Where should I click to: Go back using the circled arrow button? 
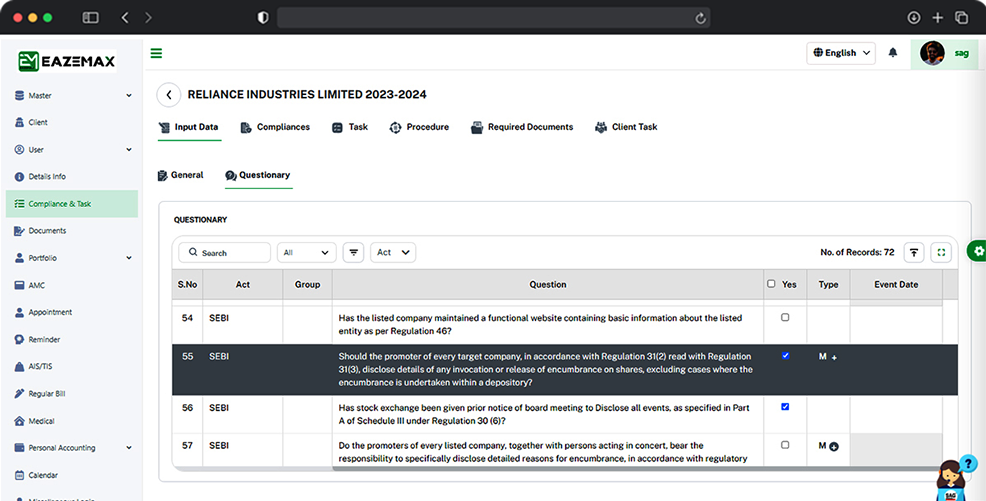tap(169, 95)
